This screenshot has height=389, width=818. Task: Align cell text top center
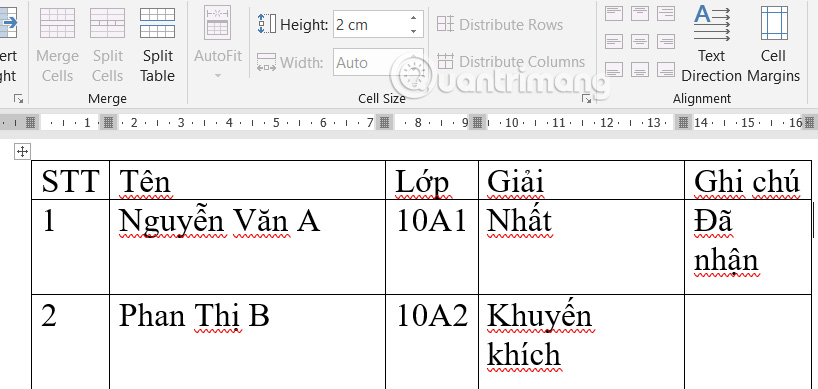click(x=640, y=13)
